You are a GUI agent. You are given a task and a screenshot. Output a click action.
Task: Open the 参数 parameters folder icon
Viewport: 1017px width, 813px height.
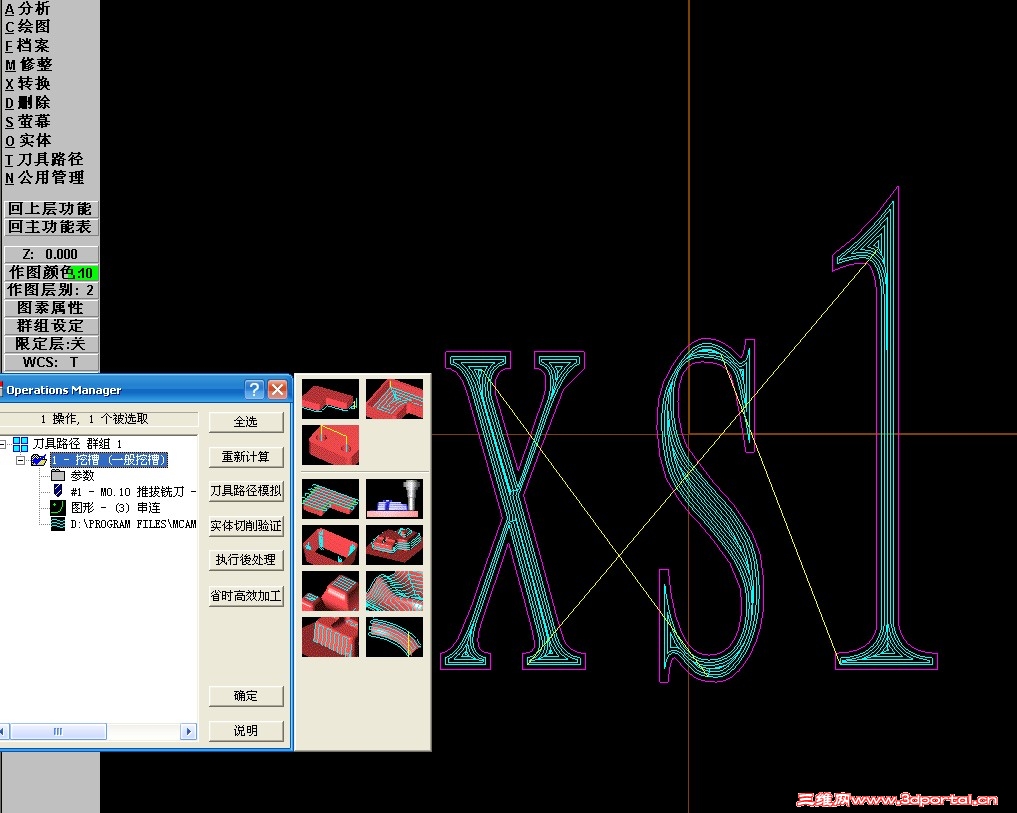58,476
